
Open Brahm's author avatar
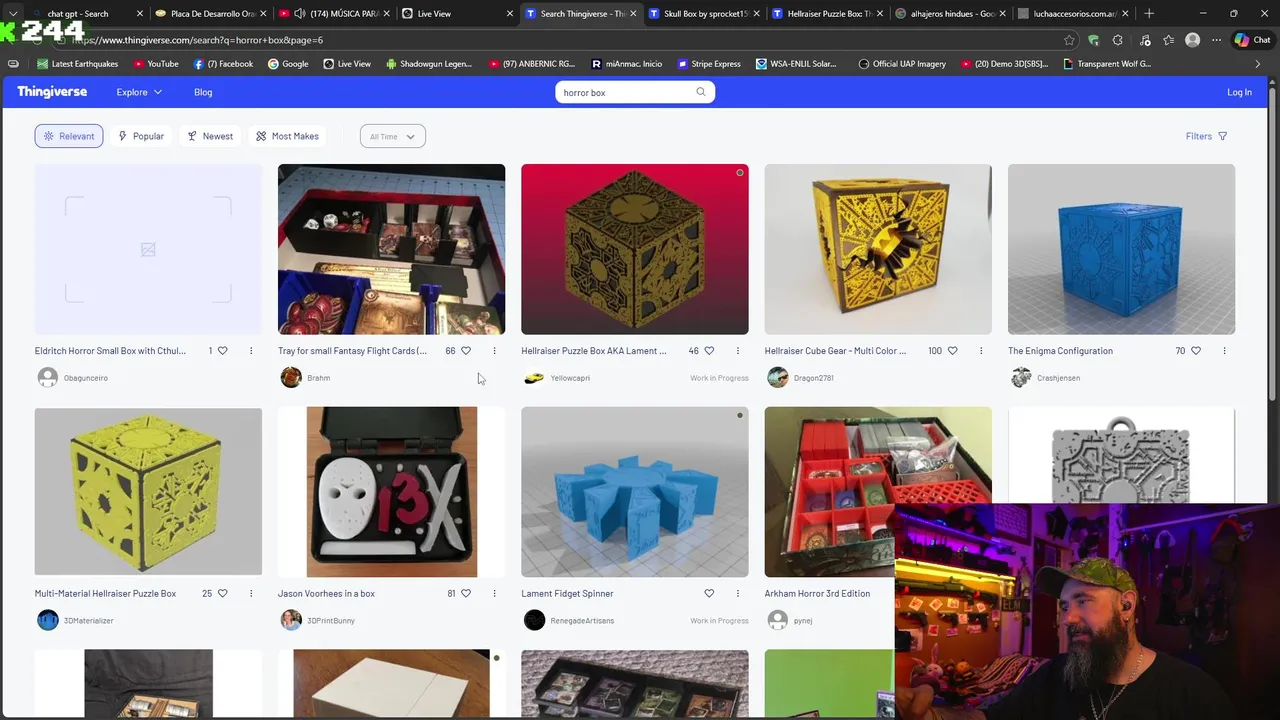point(291,377)
